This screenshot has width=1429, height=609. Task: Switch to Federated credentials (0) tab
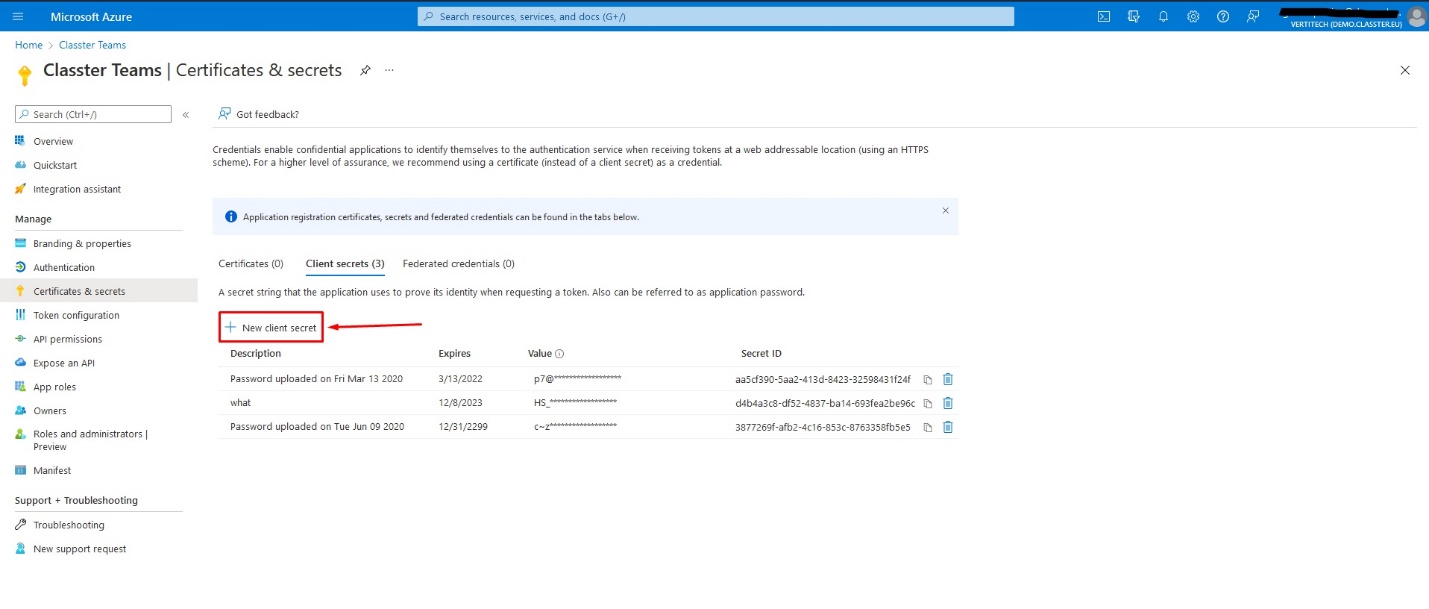458,264
